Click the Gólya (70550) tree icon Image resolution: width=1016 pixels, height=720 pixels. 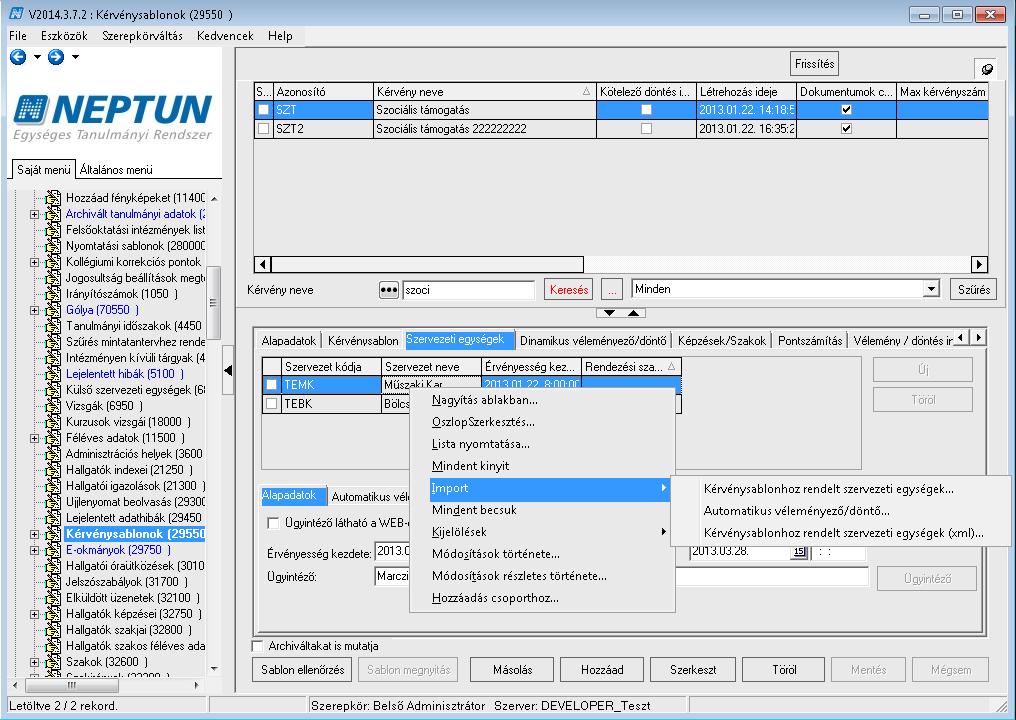coord(53,310)
